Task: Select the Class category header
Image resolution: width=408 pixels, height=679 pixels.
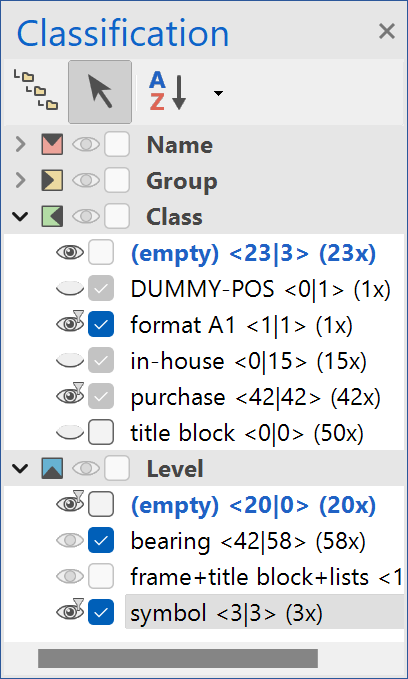Action: point(175,217)
